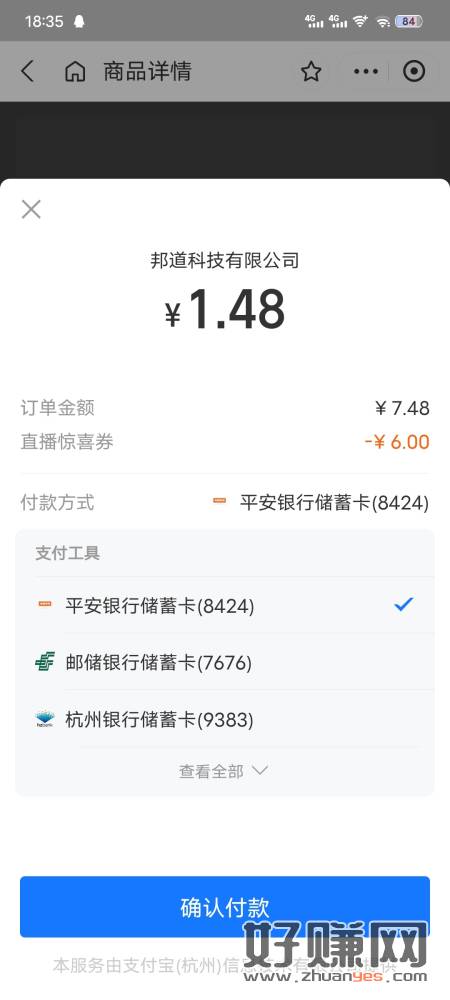
Task: Tap the Hangzhou Bank logo
Action: (x=45, y=720)
